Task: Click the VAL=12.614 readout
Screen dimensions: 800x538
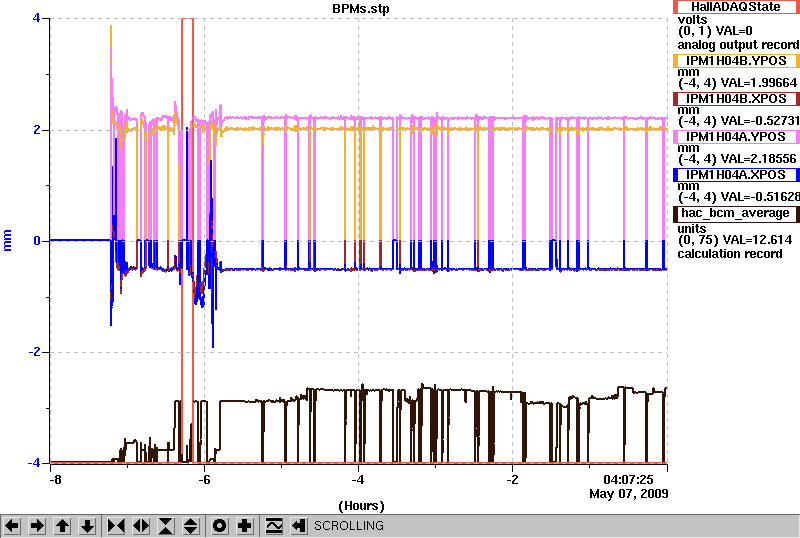Action: click(755, 240)
